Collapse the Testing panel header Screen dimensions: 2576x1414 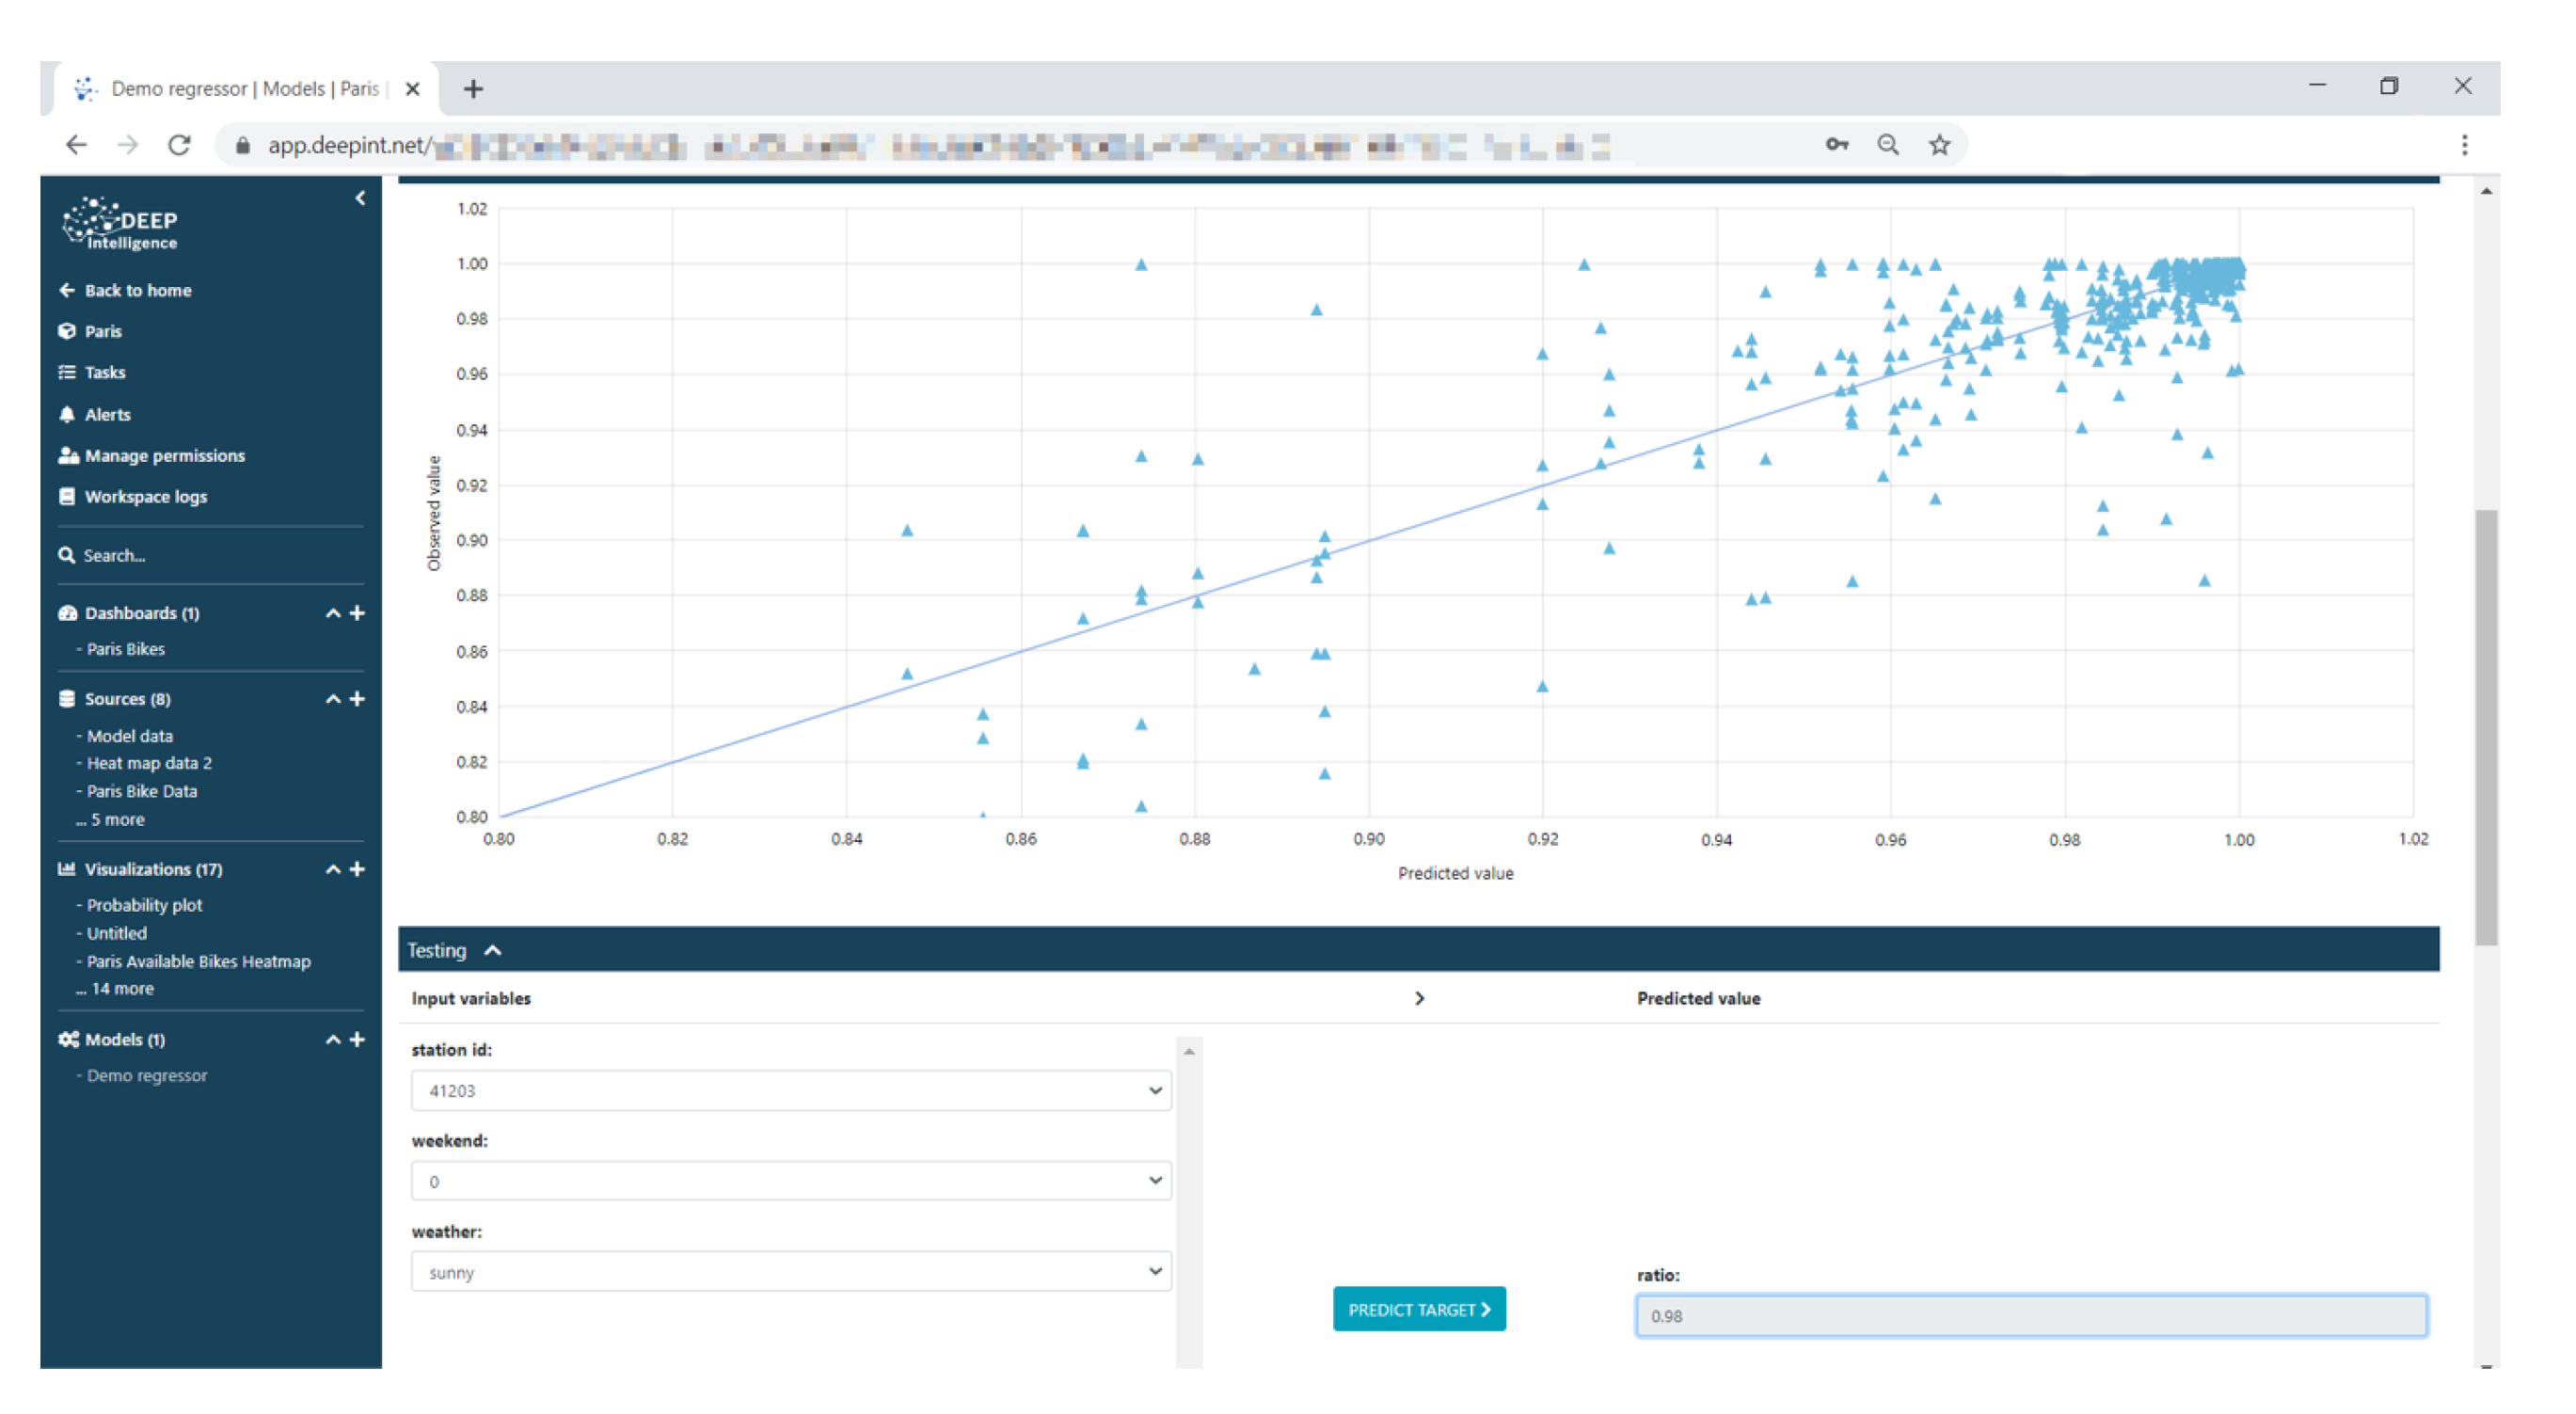click(x=493, y=950)
